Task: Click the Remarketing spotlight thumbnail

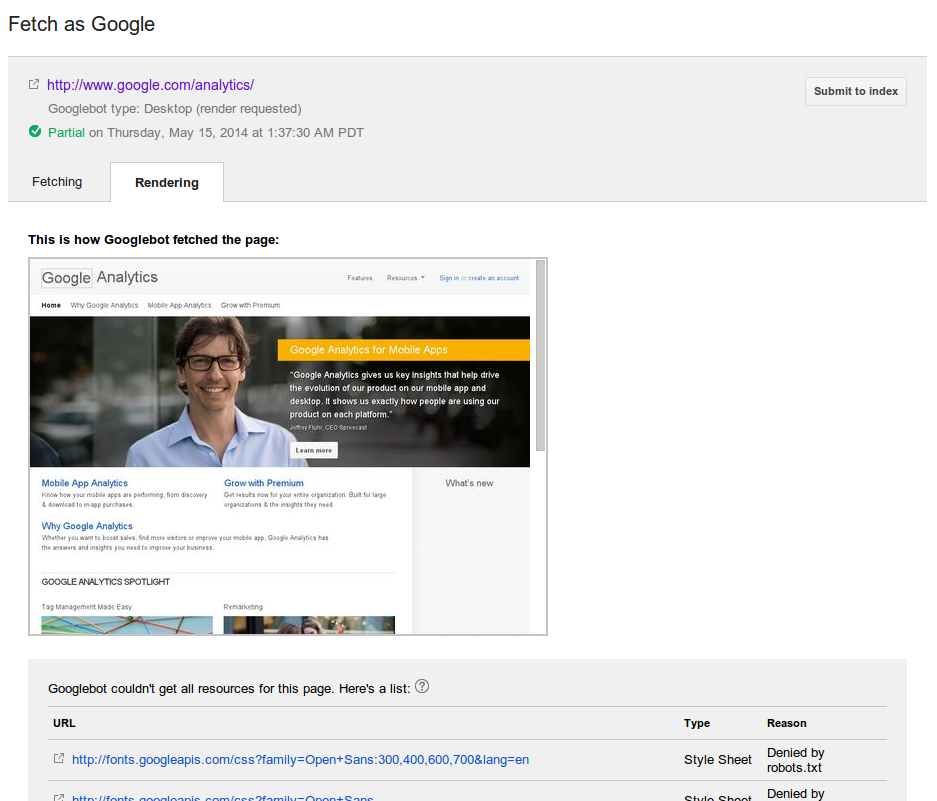Action: [309, 625]
